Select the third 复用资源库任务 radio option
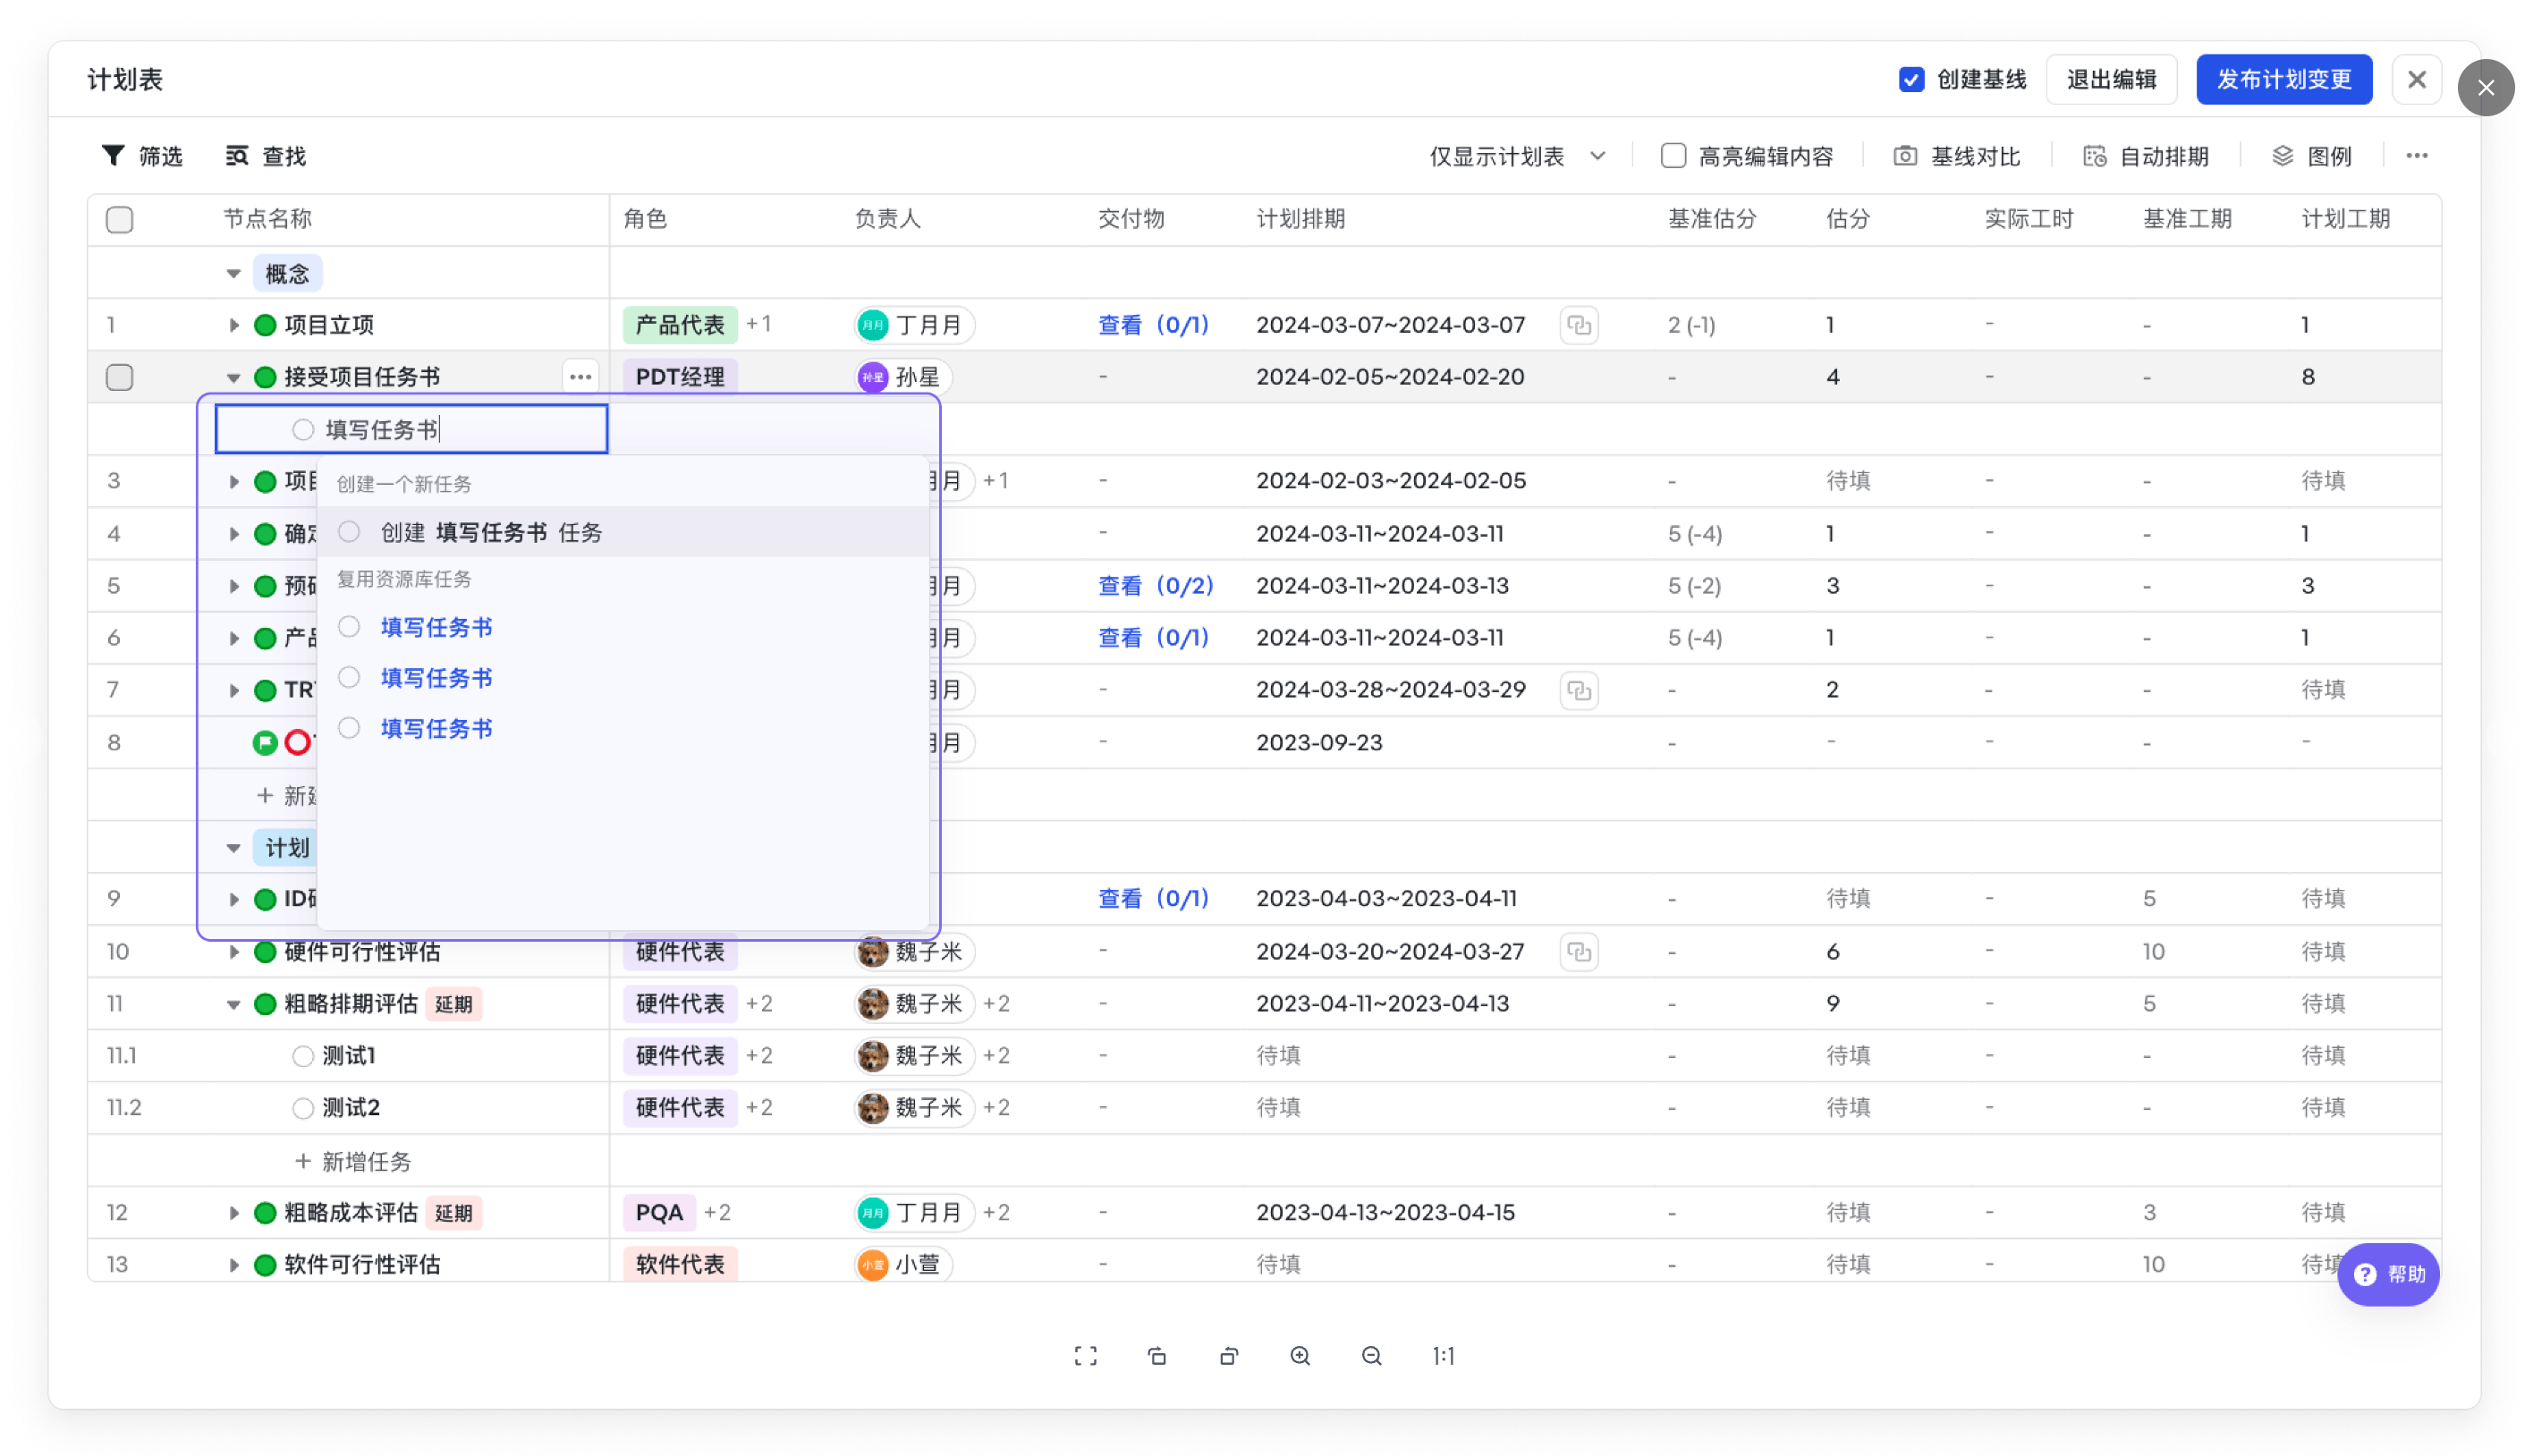This screenshot has height=1456, width=2533. pos(349,729)
